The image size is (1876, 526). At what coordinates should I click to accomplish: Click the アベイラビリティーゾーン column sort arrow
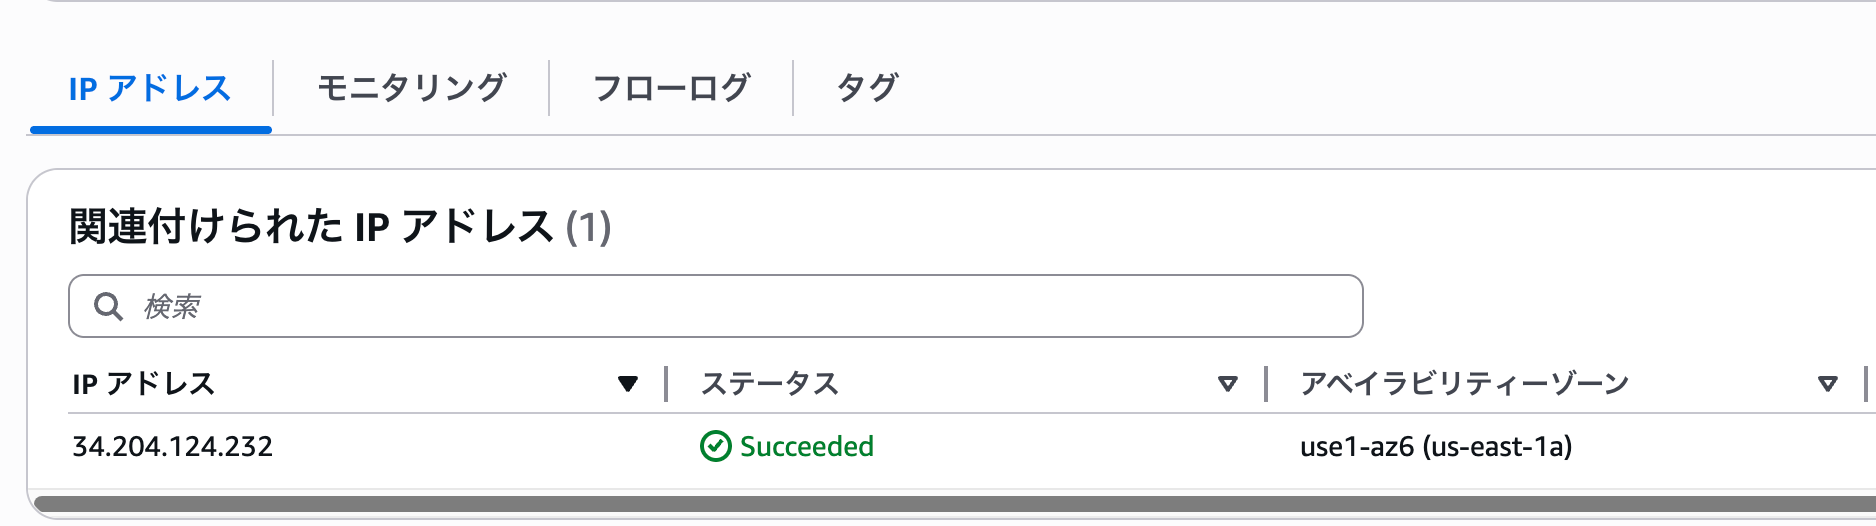pyautogui.click(x=1827, y=384)
